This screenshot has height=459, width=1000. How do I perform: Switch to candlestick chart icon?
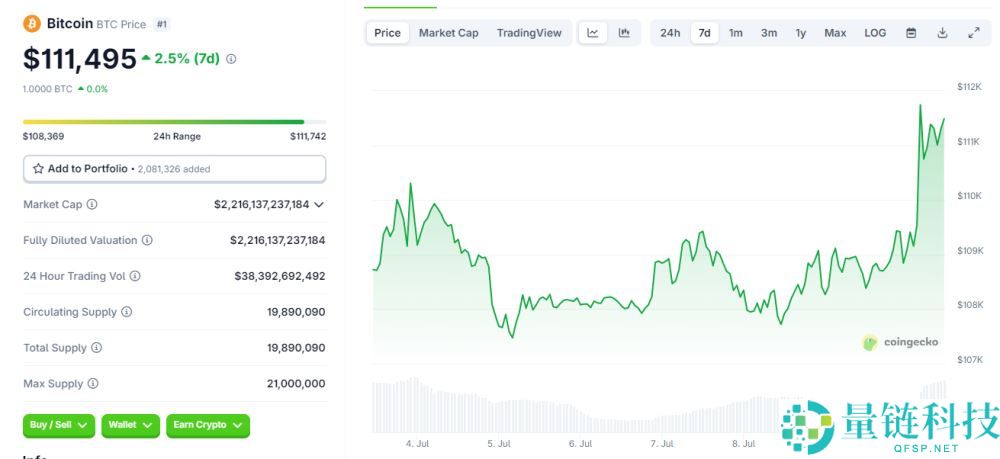pyautogui.click(x=624, y=33)
